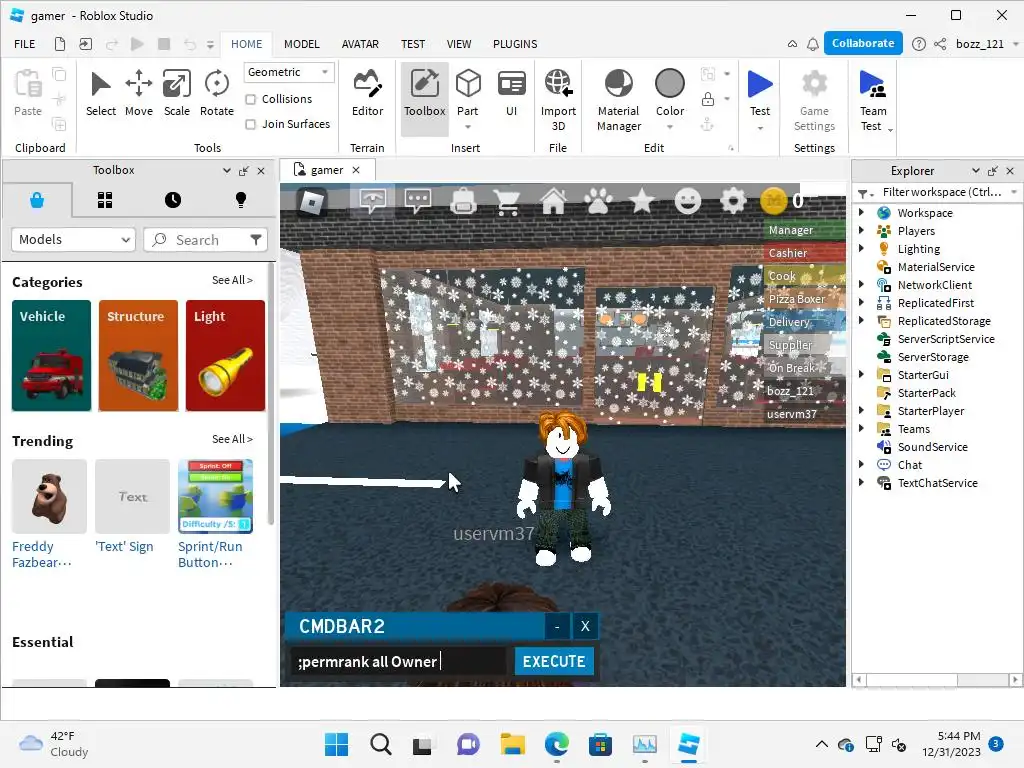
Task: Open the UI insert tool
Action: click(x=511, y=94)
